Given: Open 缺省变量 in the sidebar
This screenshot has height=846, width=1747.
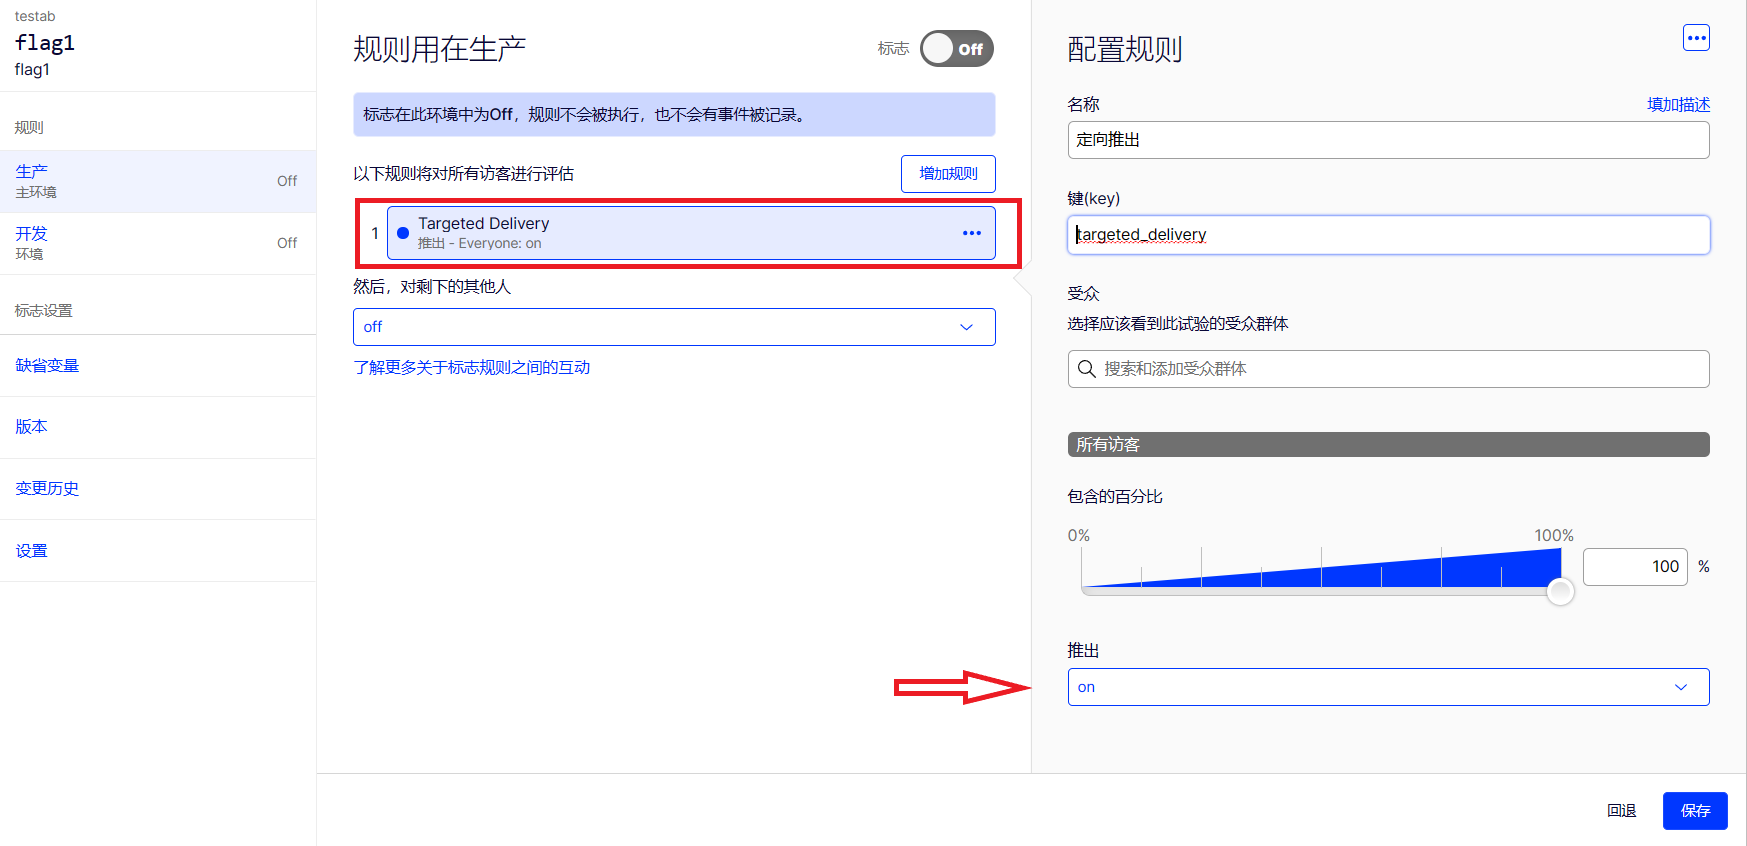Looking at the screenshot, I should 47,365.
